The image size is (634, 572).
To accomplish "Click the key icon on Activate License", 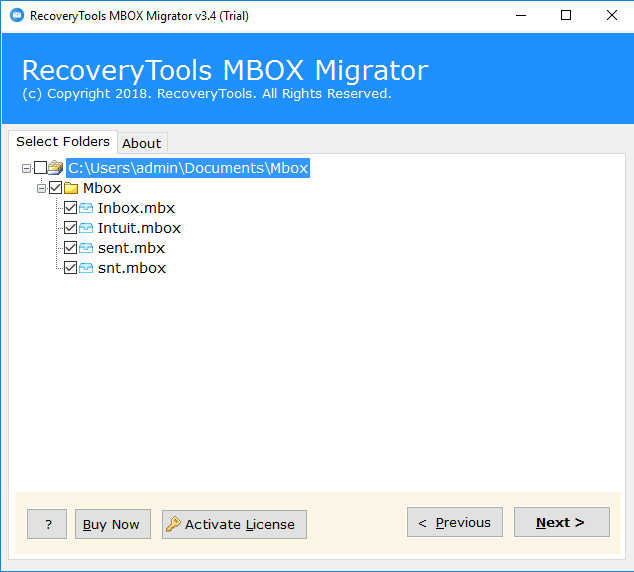I will click(x=173, y=524).
